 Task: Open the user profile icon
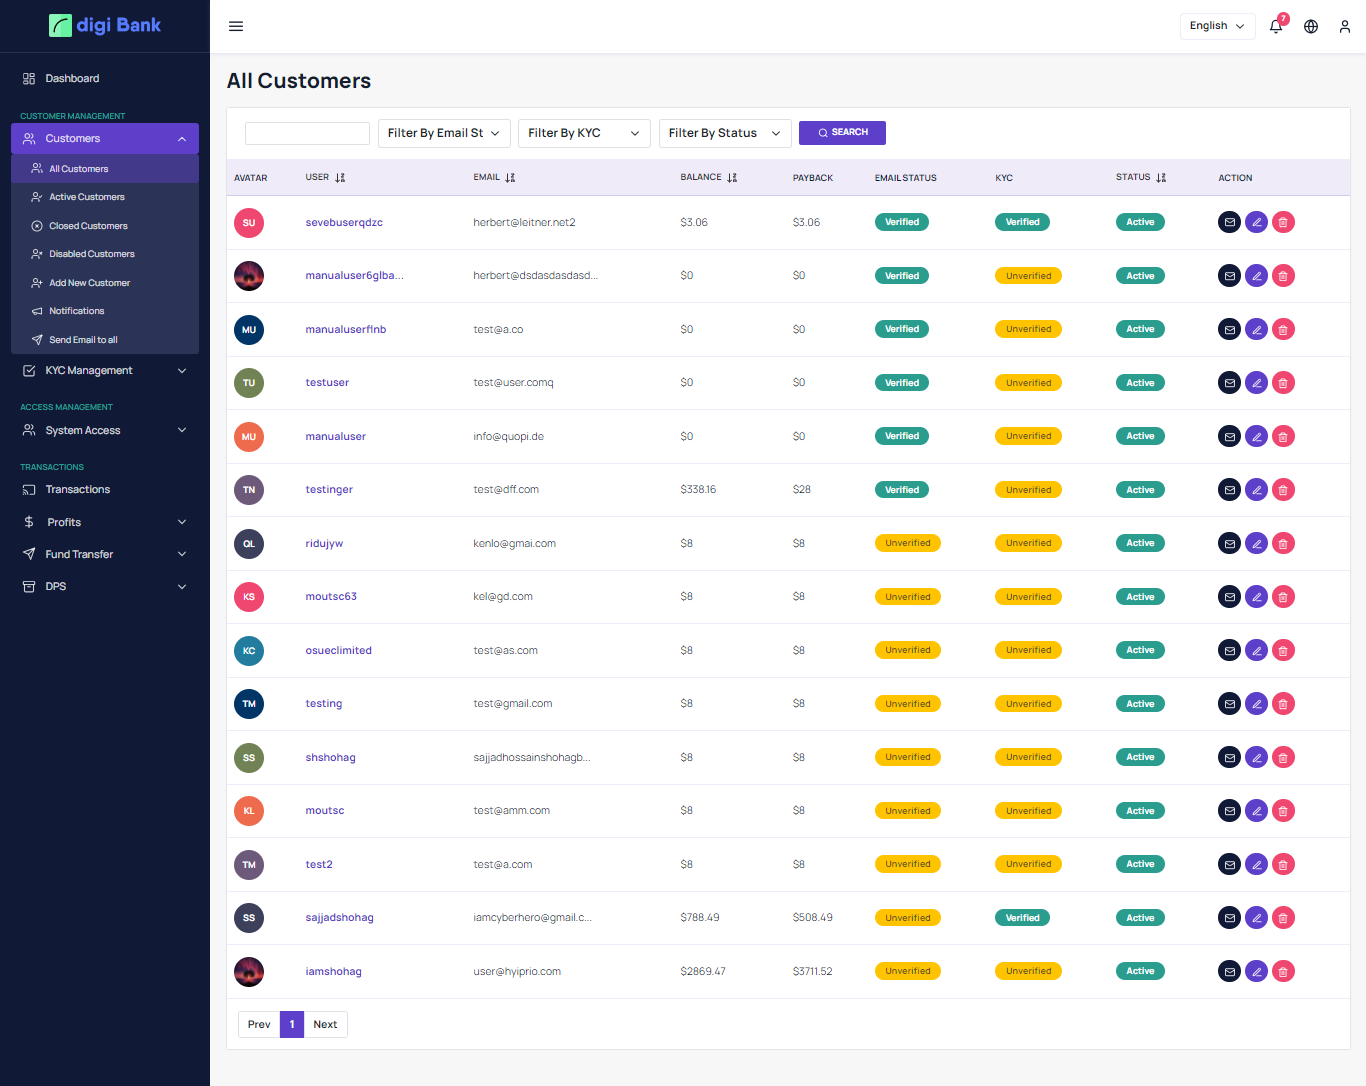pyautogui.click(x=1345, y=26)
